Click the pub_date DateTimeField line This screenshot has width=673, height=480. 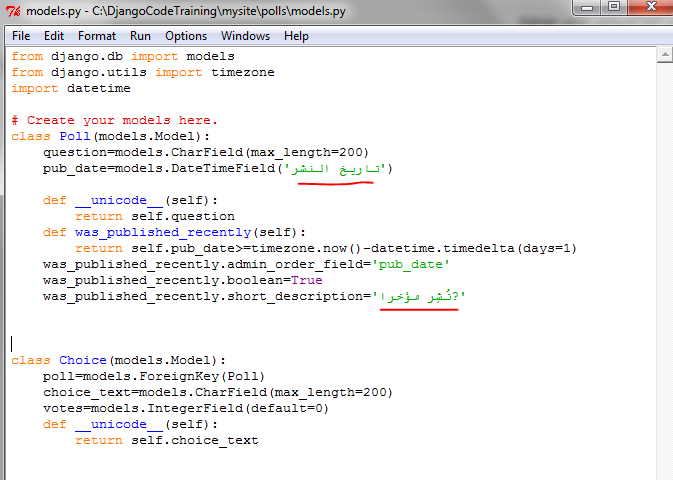[x=218, y=168]
